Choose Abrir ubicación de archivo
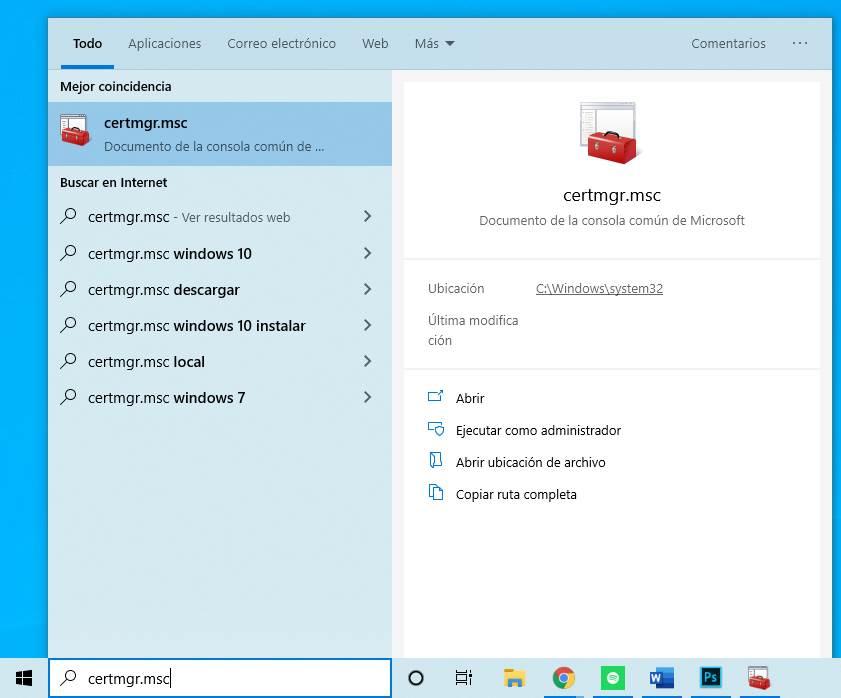This screenshot has width=841, height=698. click(x=530, y=462)
